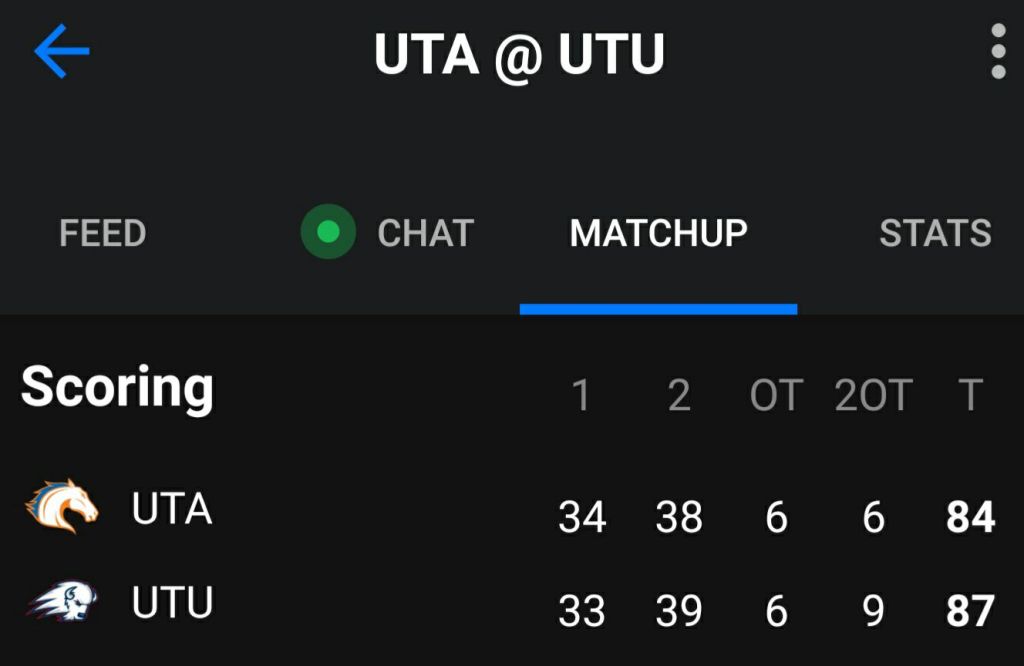The image size is (1024, 666).
Task: Tap UTA's first half score 34
Action: (582, 518)
